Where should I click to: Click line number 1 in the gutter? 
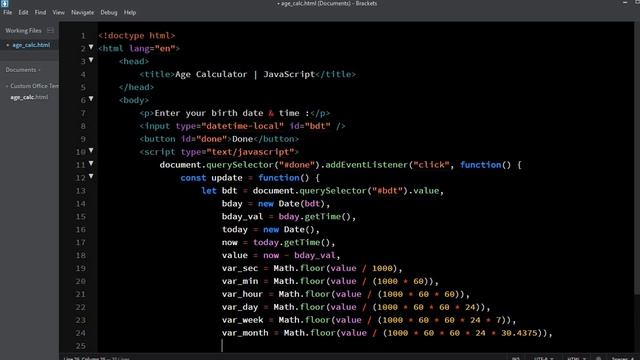point(83,36)
